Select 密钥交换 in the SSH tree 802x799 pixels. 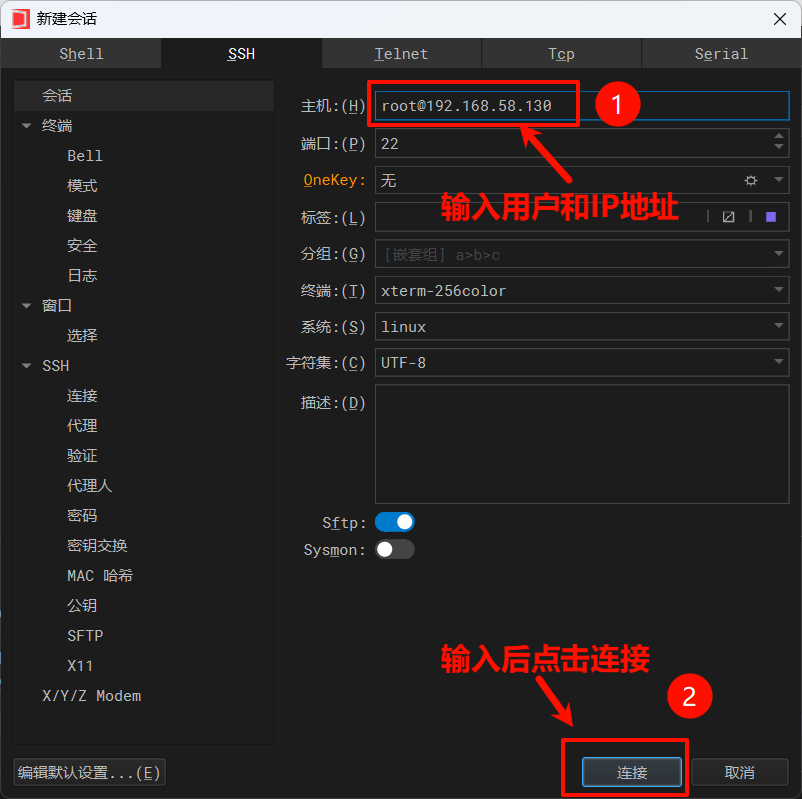click(97, 546)
